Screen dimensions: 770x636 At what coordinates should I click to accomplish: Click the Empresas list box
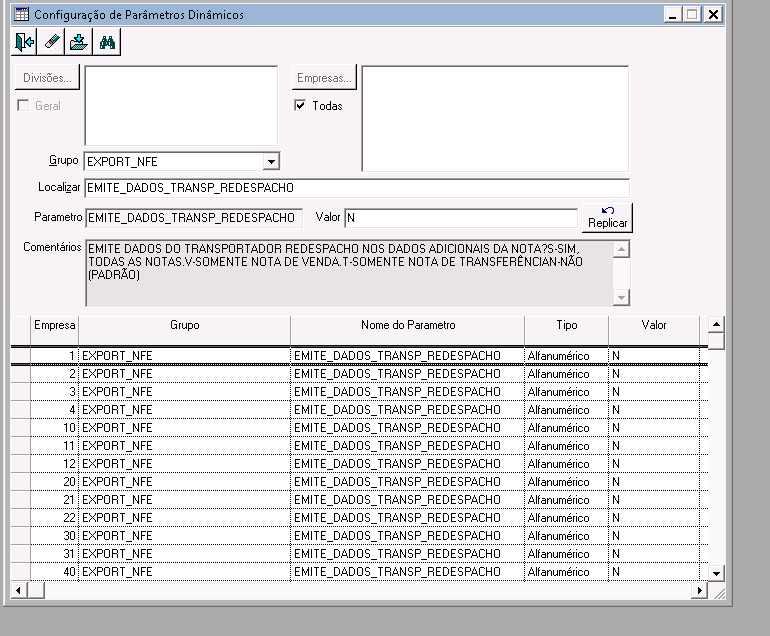coord(495,118)
